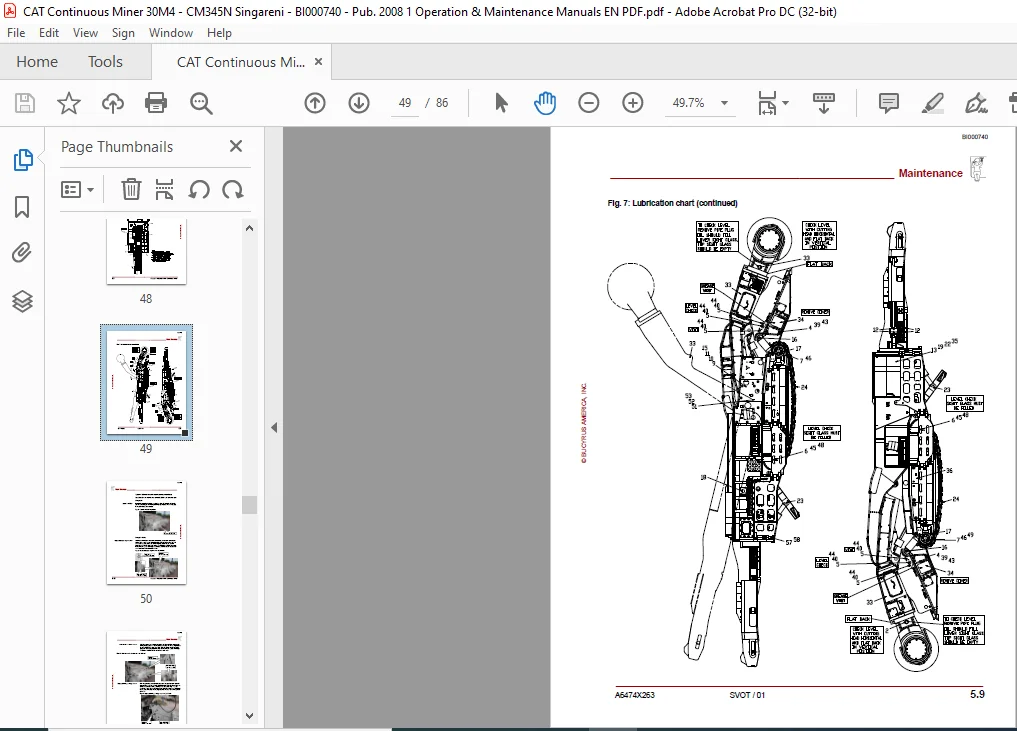Click the fit page width icon

(x=767, y=103)
